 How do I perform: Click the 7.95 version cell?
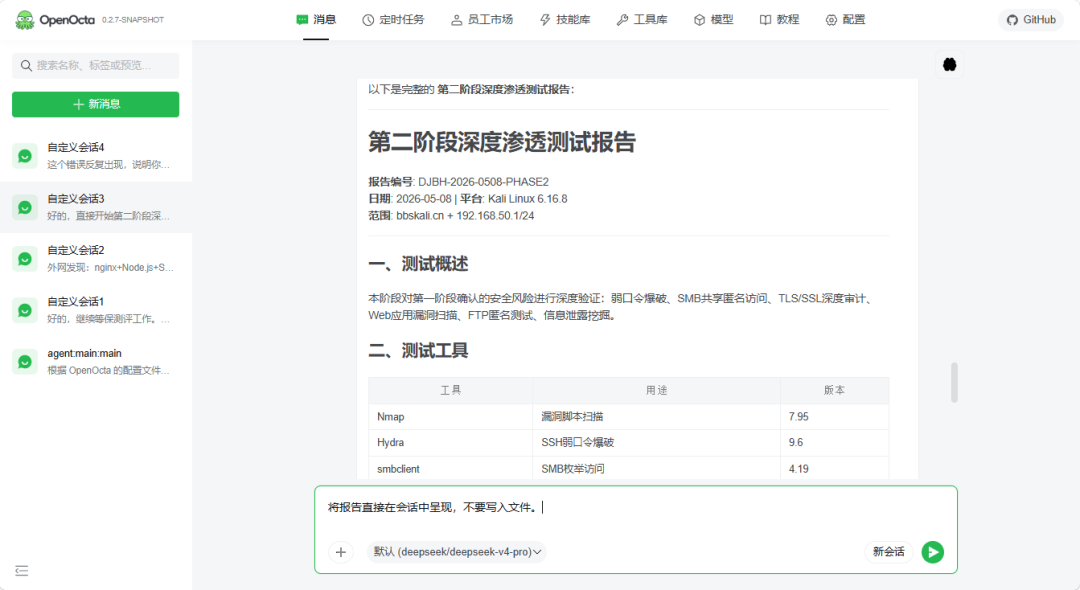coord(834,417)
